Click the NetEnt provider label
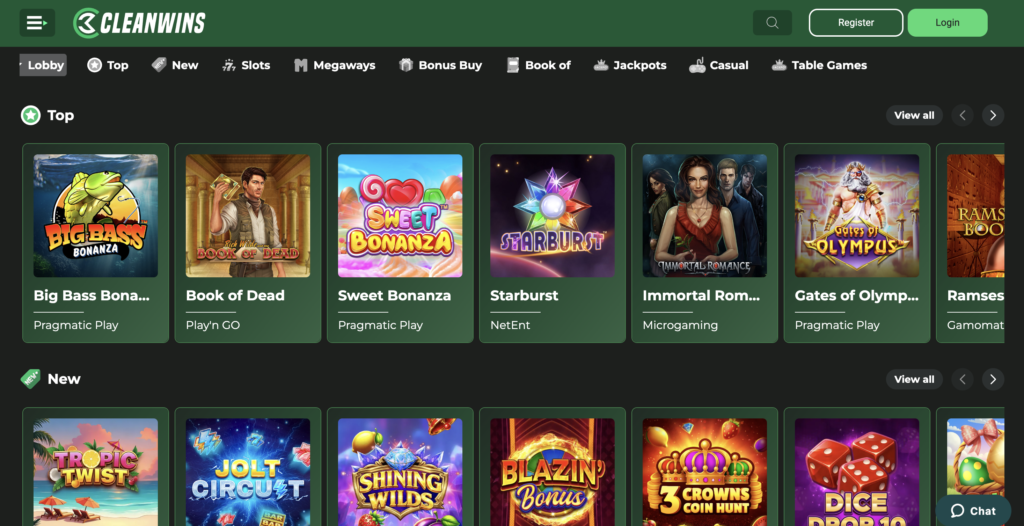Screen dimensions: 1024x526 tap(510, 325)
